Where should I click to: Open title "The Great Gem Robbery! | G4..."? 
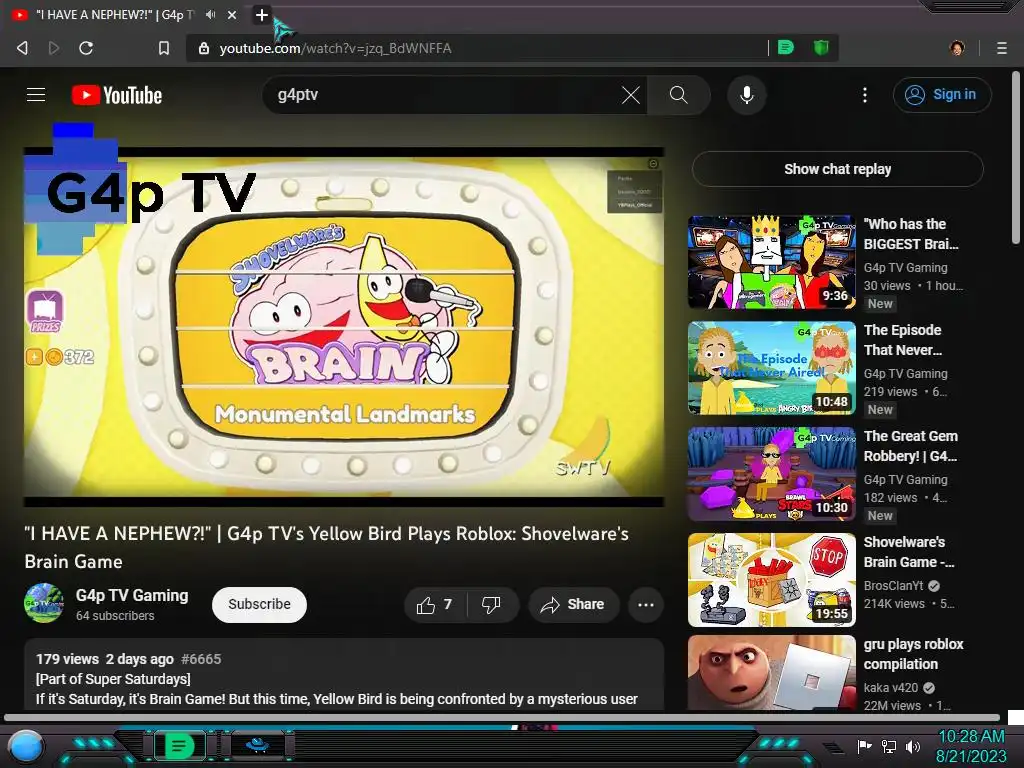[911, 446]
